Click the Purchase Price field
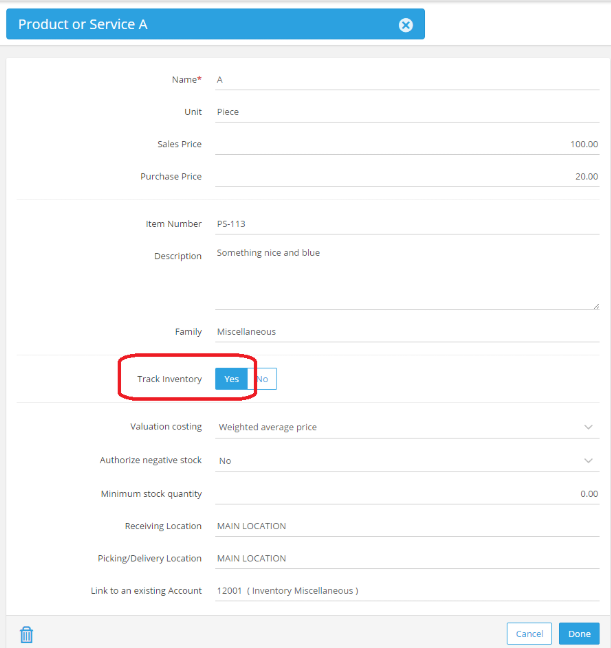The image size is (611, 648). (407, 176)
